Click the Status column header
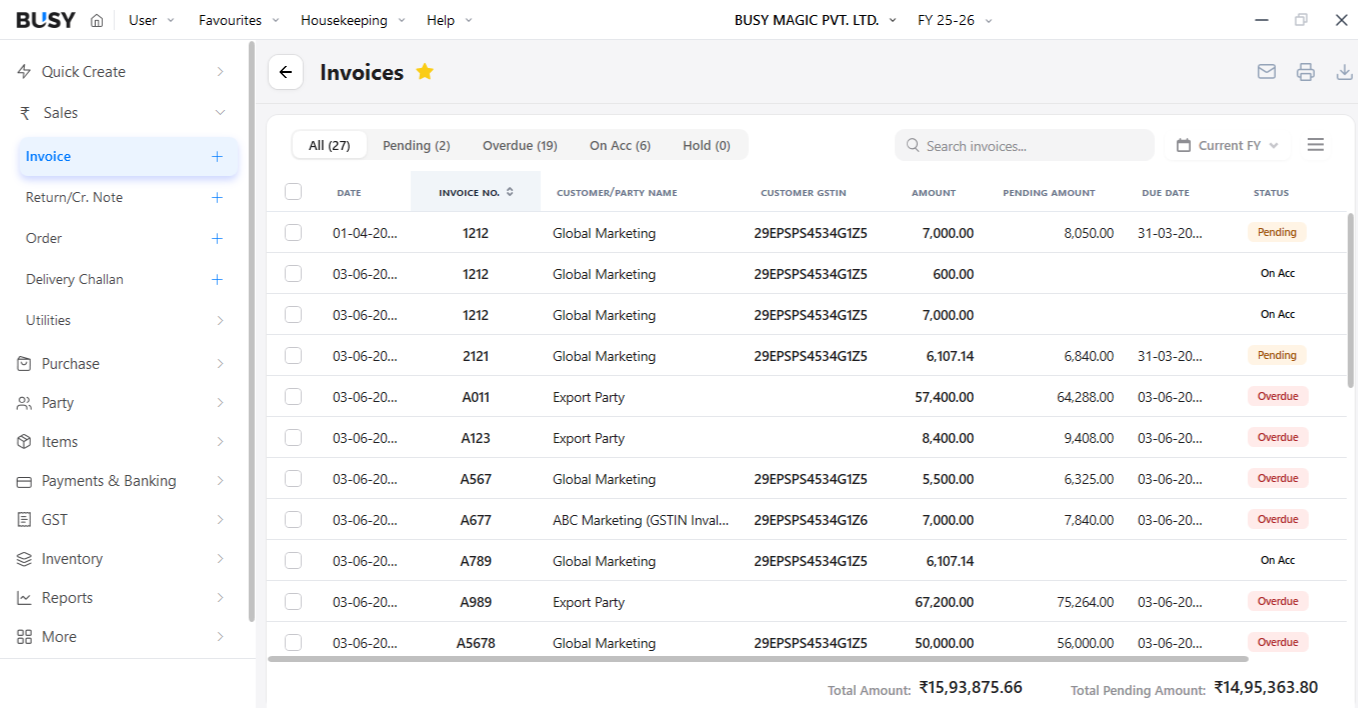Image resolution: width=1358 pixels, height=708 pixels. (1271, 193)
